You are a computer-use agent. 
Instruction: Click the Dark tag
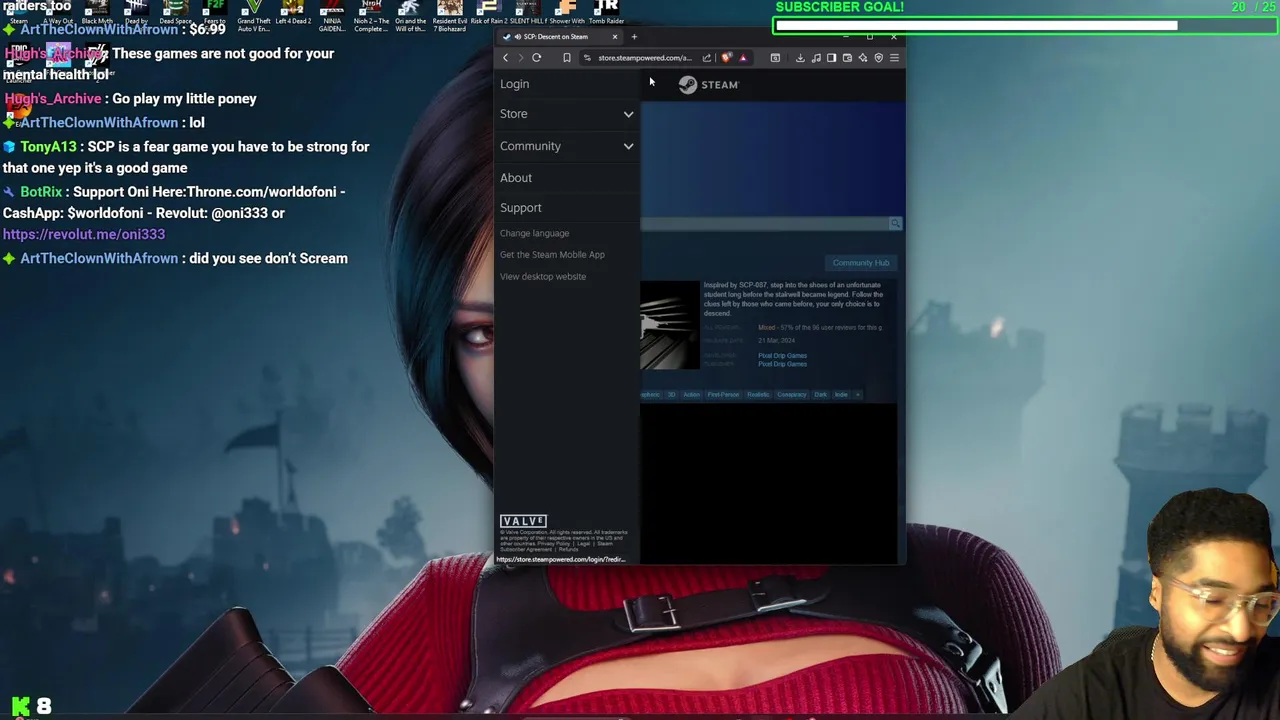820,395
